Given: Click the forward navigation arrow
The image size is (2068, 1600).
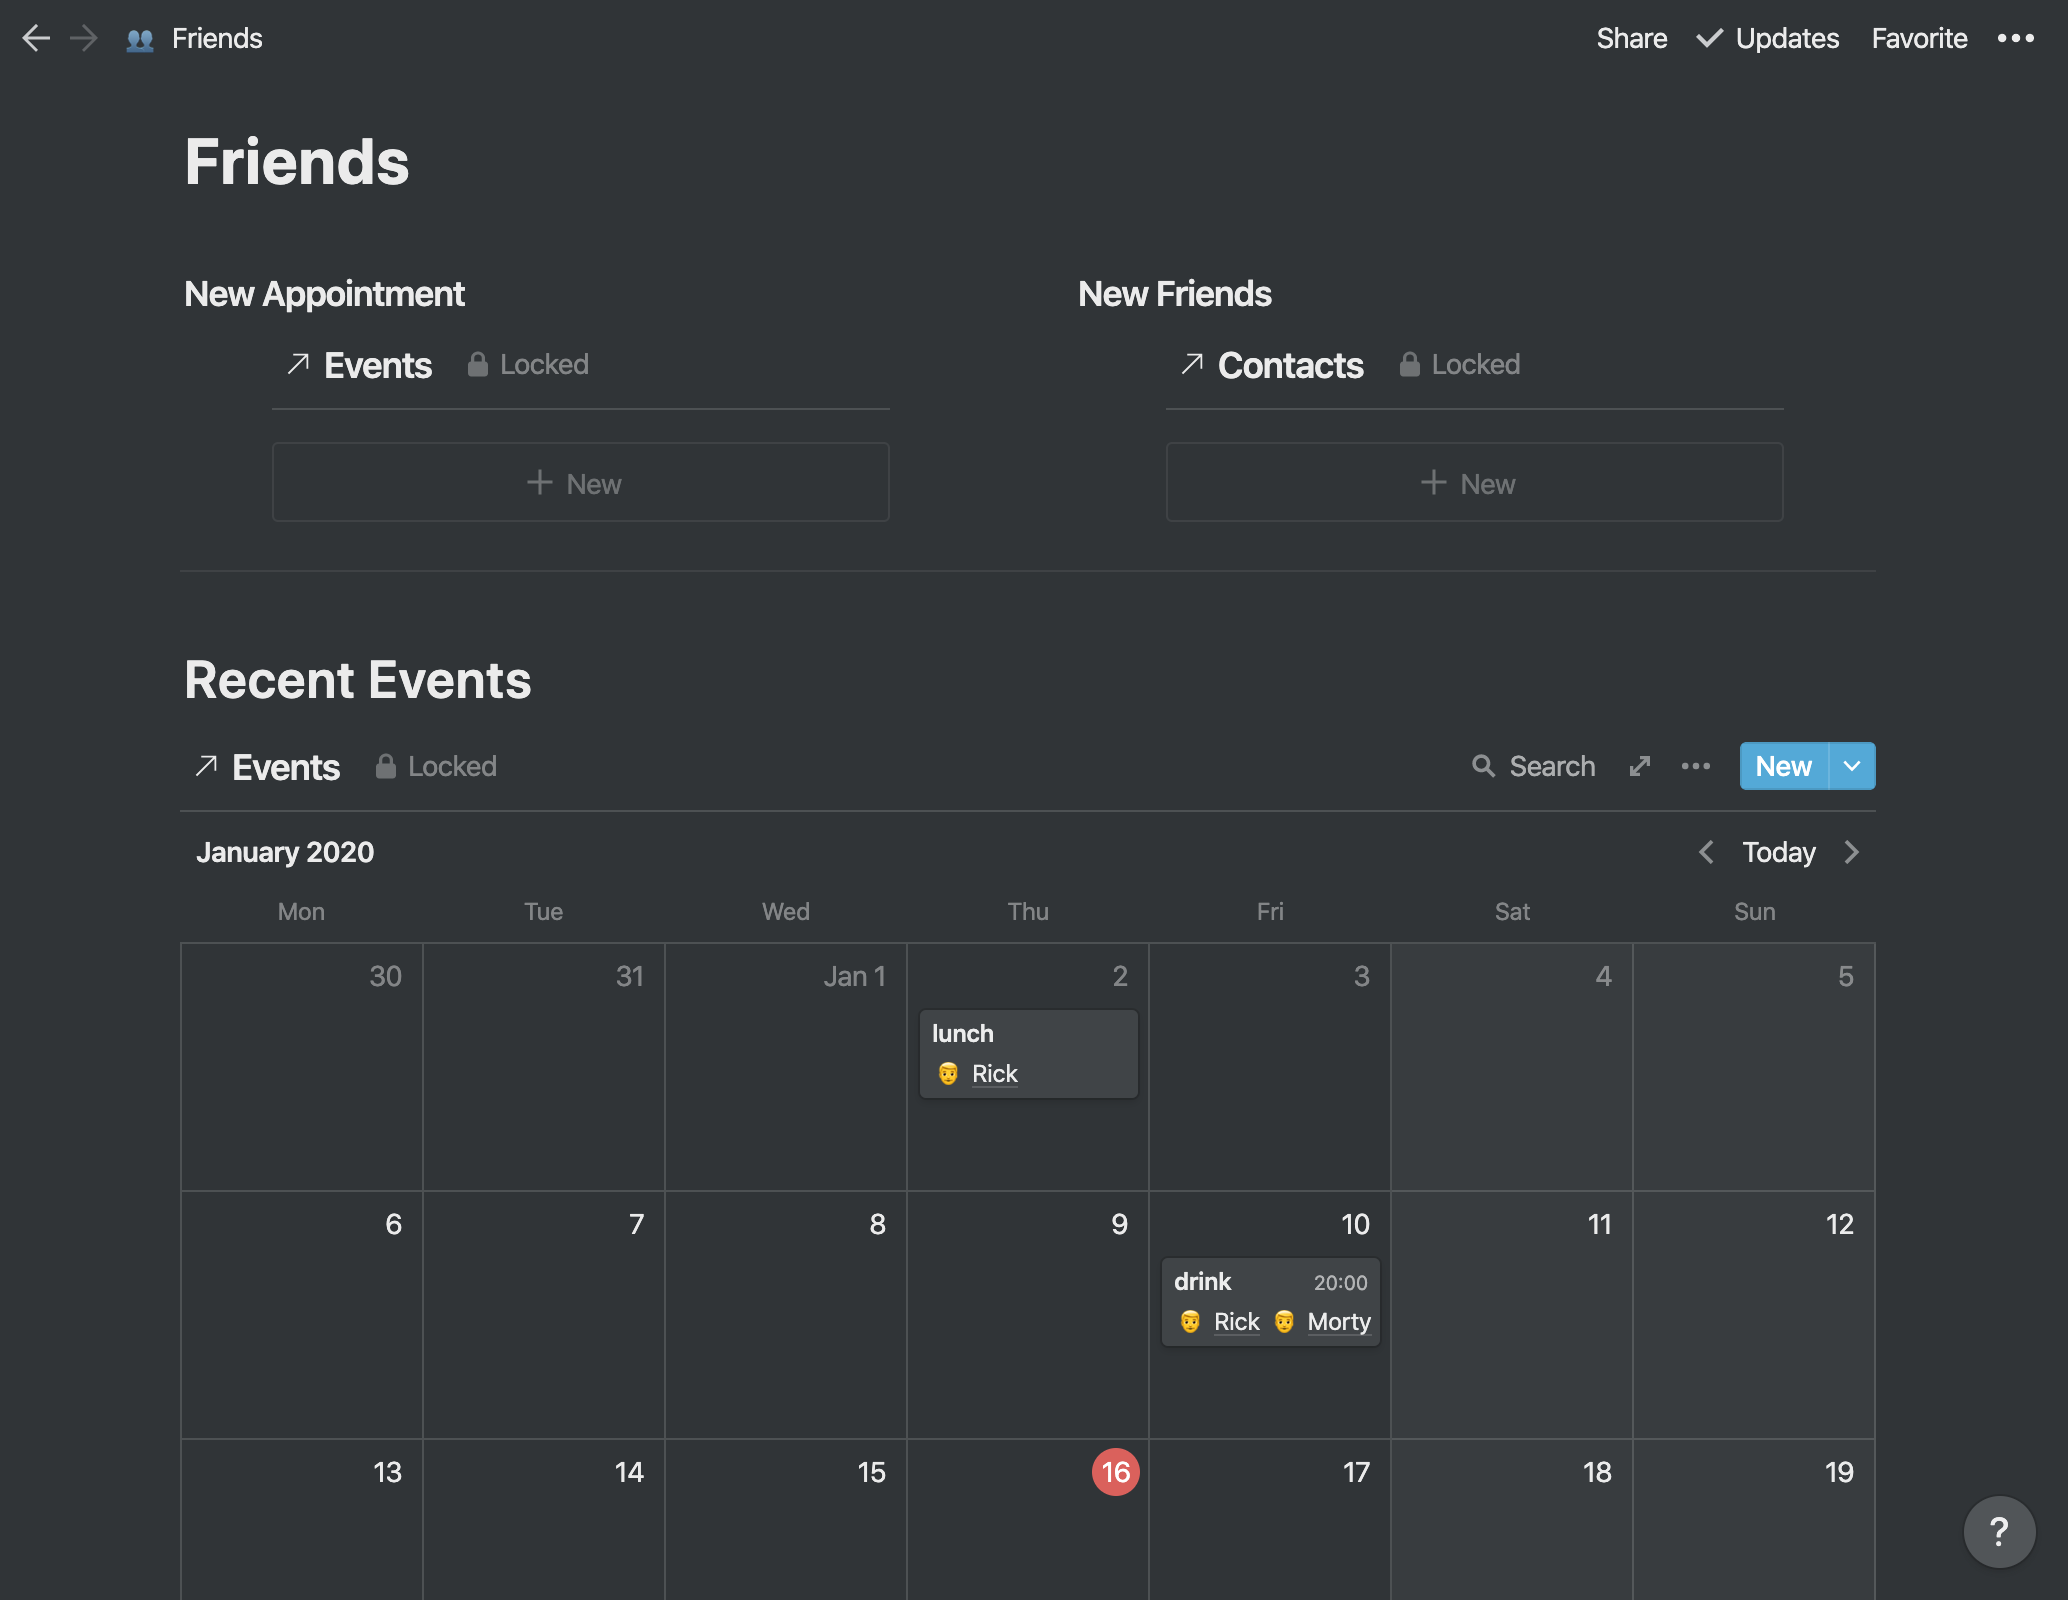Looking at the screenshot, I should click(x=84, y=38).
